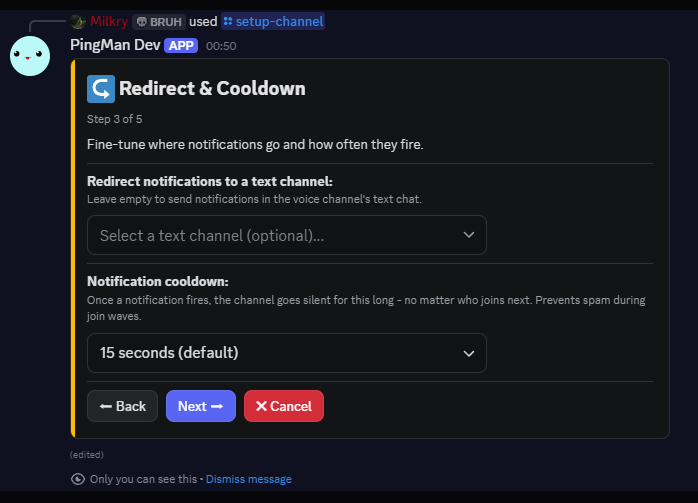Screen dimensions: 698x503
Task: Click the eye icon beside 'Only you can see this'
Action: (78, 479)
